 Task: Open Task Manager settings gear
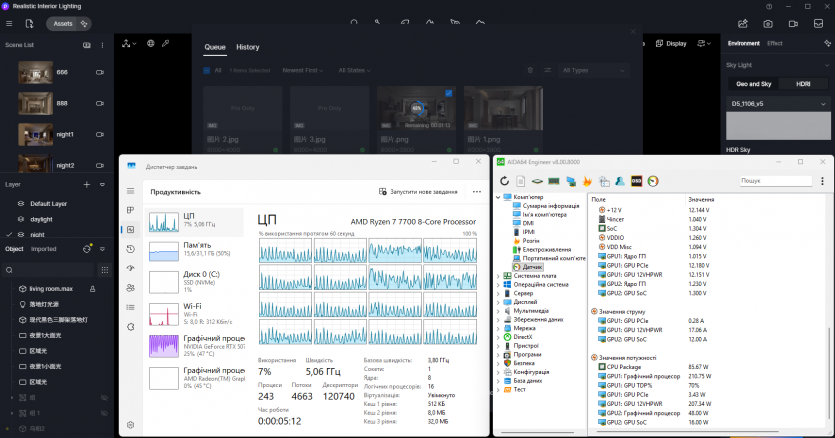point(131,425)
